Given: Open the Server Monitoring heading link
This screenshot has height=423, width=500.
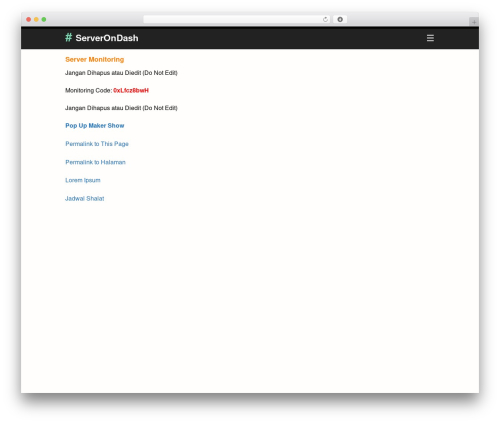Looking at the screenshot, I should (x=95, y=59).
